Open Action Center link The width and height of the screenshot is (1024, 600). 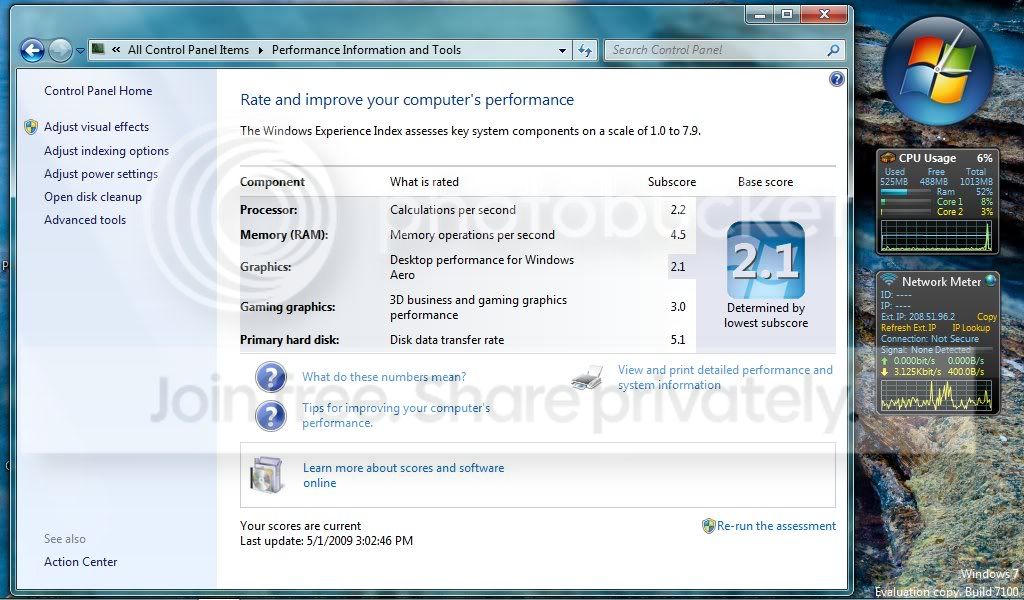(x=80, y=561)
